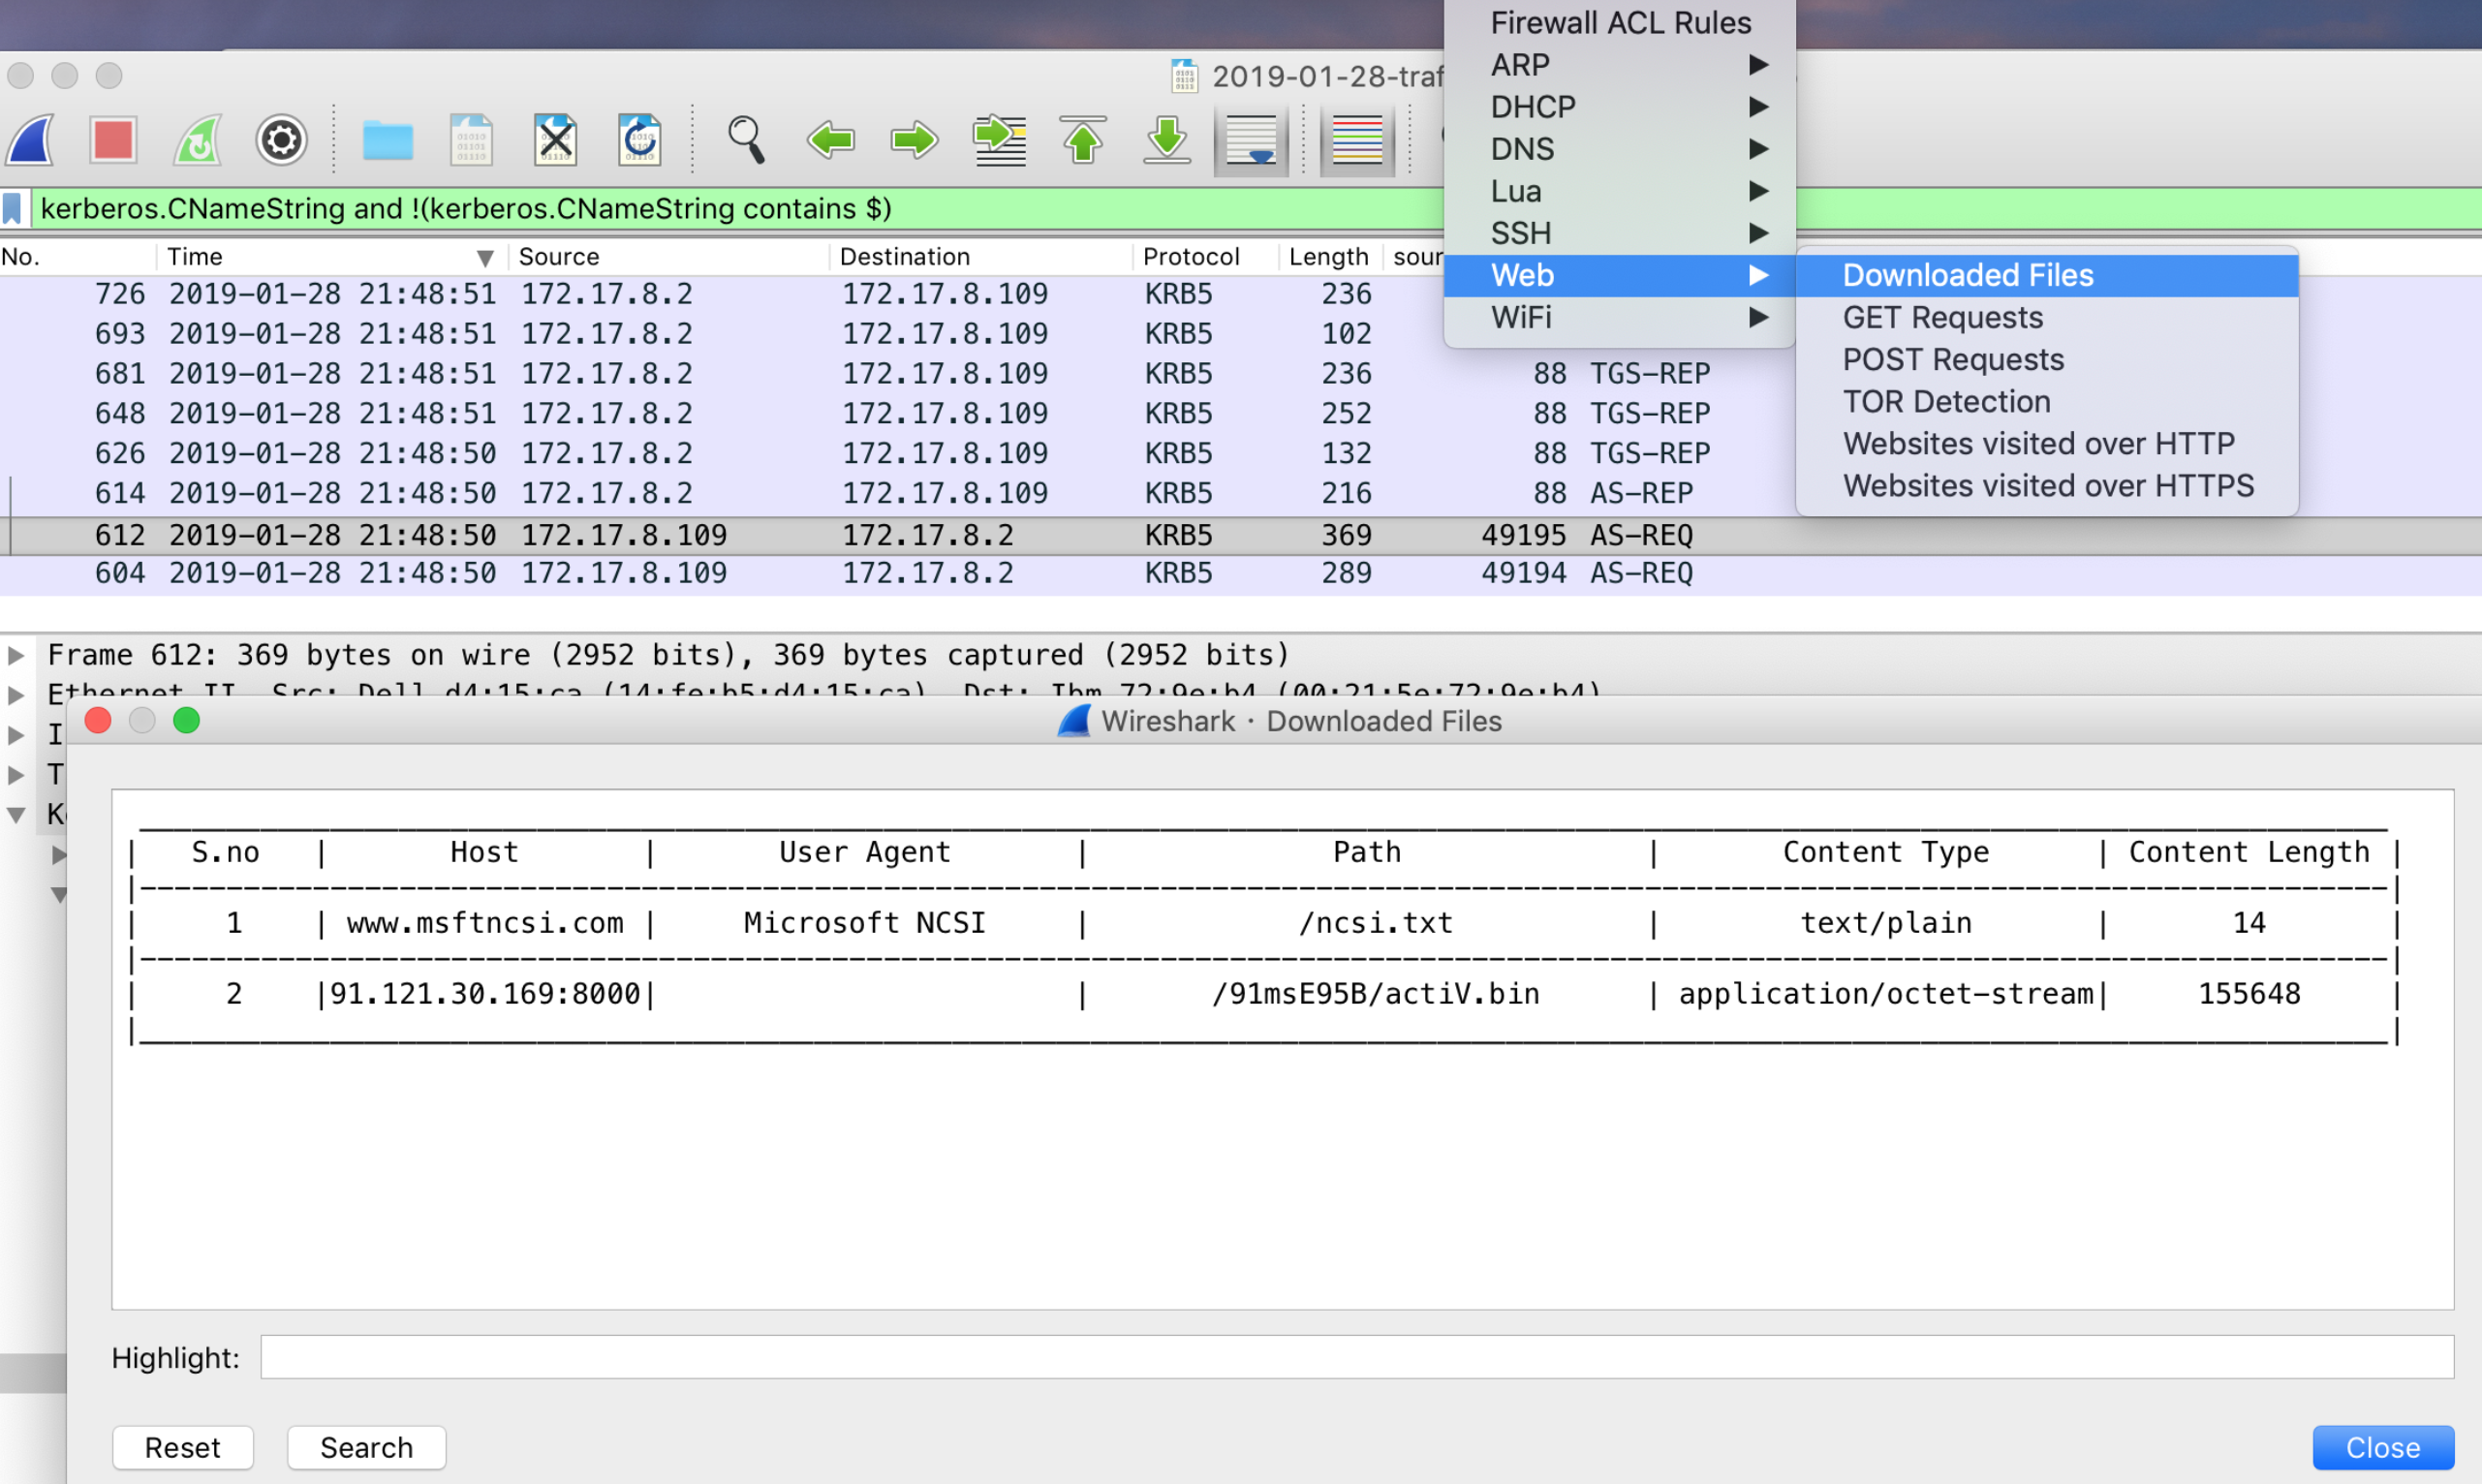
Task: Select GET Requests menu entry
Action: [x=1942, y=317]
